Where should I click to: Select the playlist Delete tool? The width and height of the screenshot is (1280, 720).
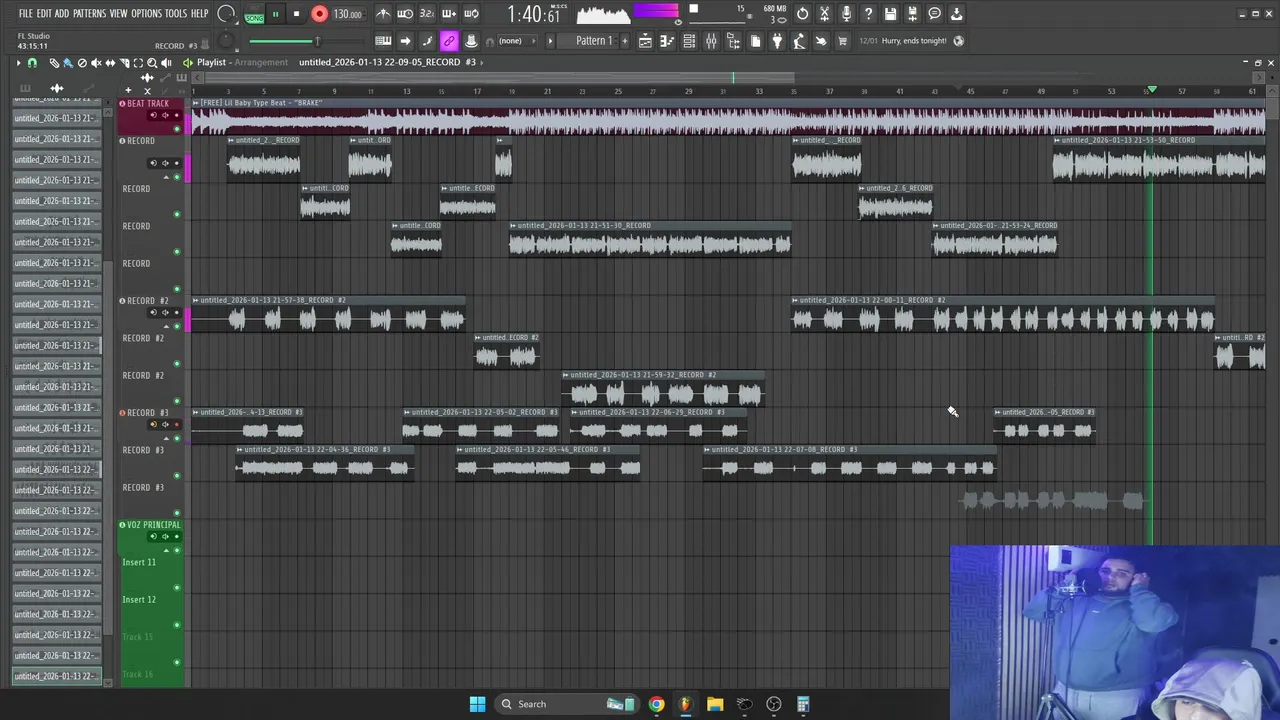tap(82, 63)
